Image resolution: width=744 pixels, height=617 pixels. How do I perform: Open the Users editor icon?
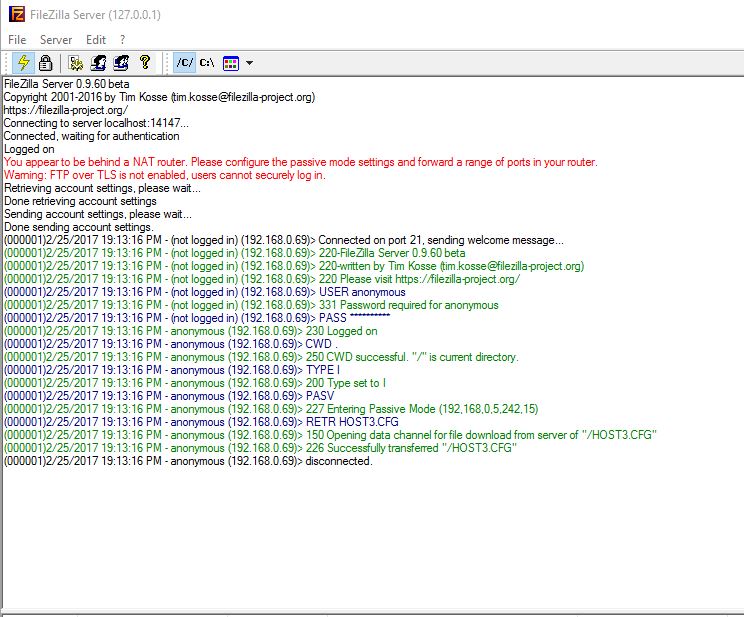(98, 63)
